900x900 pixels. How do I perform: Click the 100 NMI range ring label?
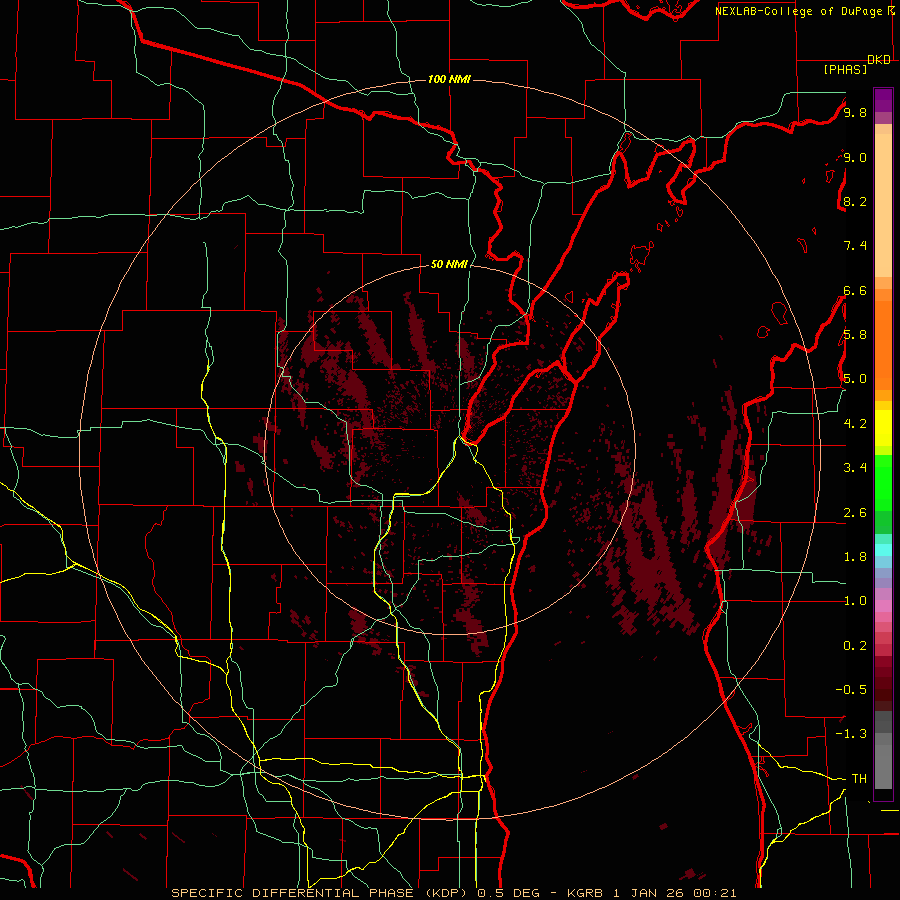(x=449, y=79)
